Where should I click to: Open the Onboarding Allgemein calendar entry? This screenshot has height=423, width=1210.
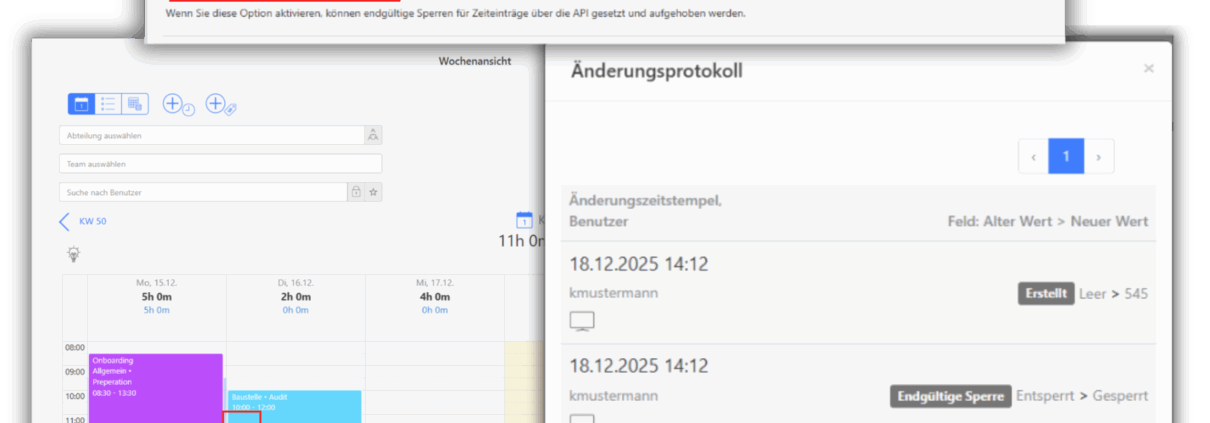tap(156, 388)
